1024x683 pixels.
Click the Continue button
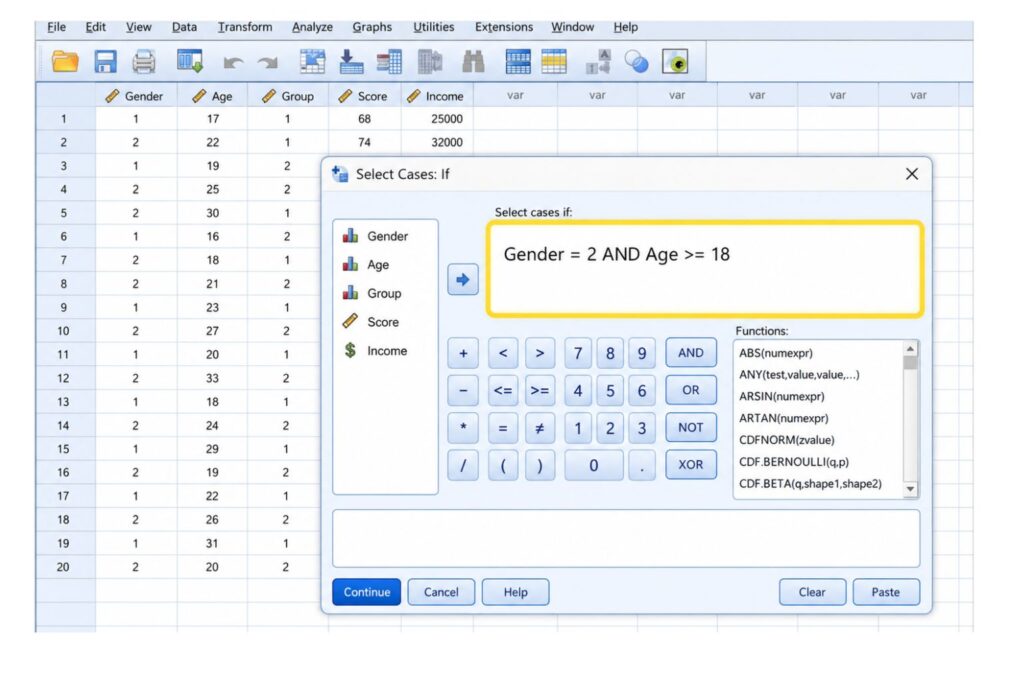pyautogui.click(x=366, y=592)
